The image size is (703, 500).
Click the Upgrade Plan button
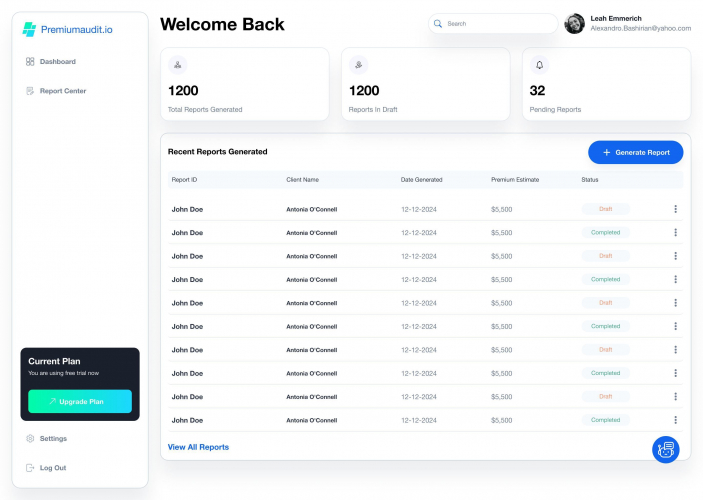(x=80, y=401)
